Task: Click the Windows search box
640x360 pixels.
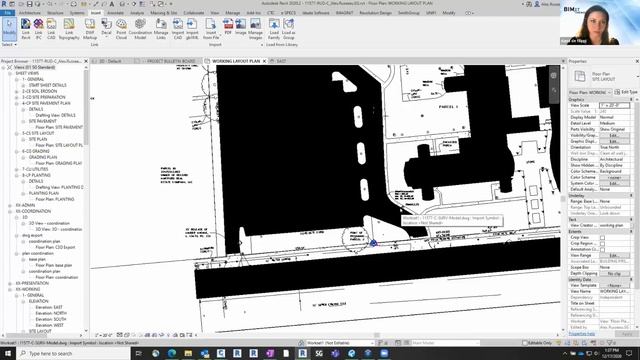Action: [74, 353]
